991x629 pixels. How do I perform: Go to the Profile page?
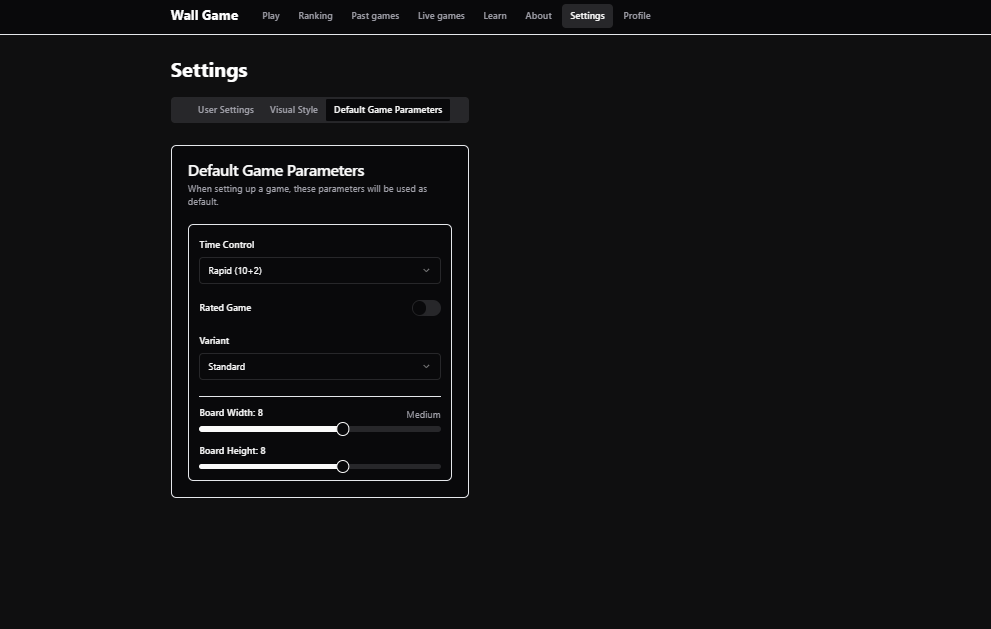[636, 16]
